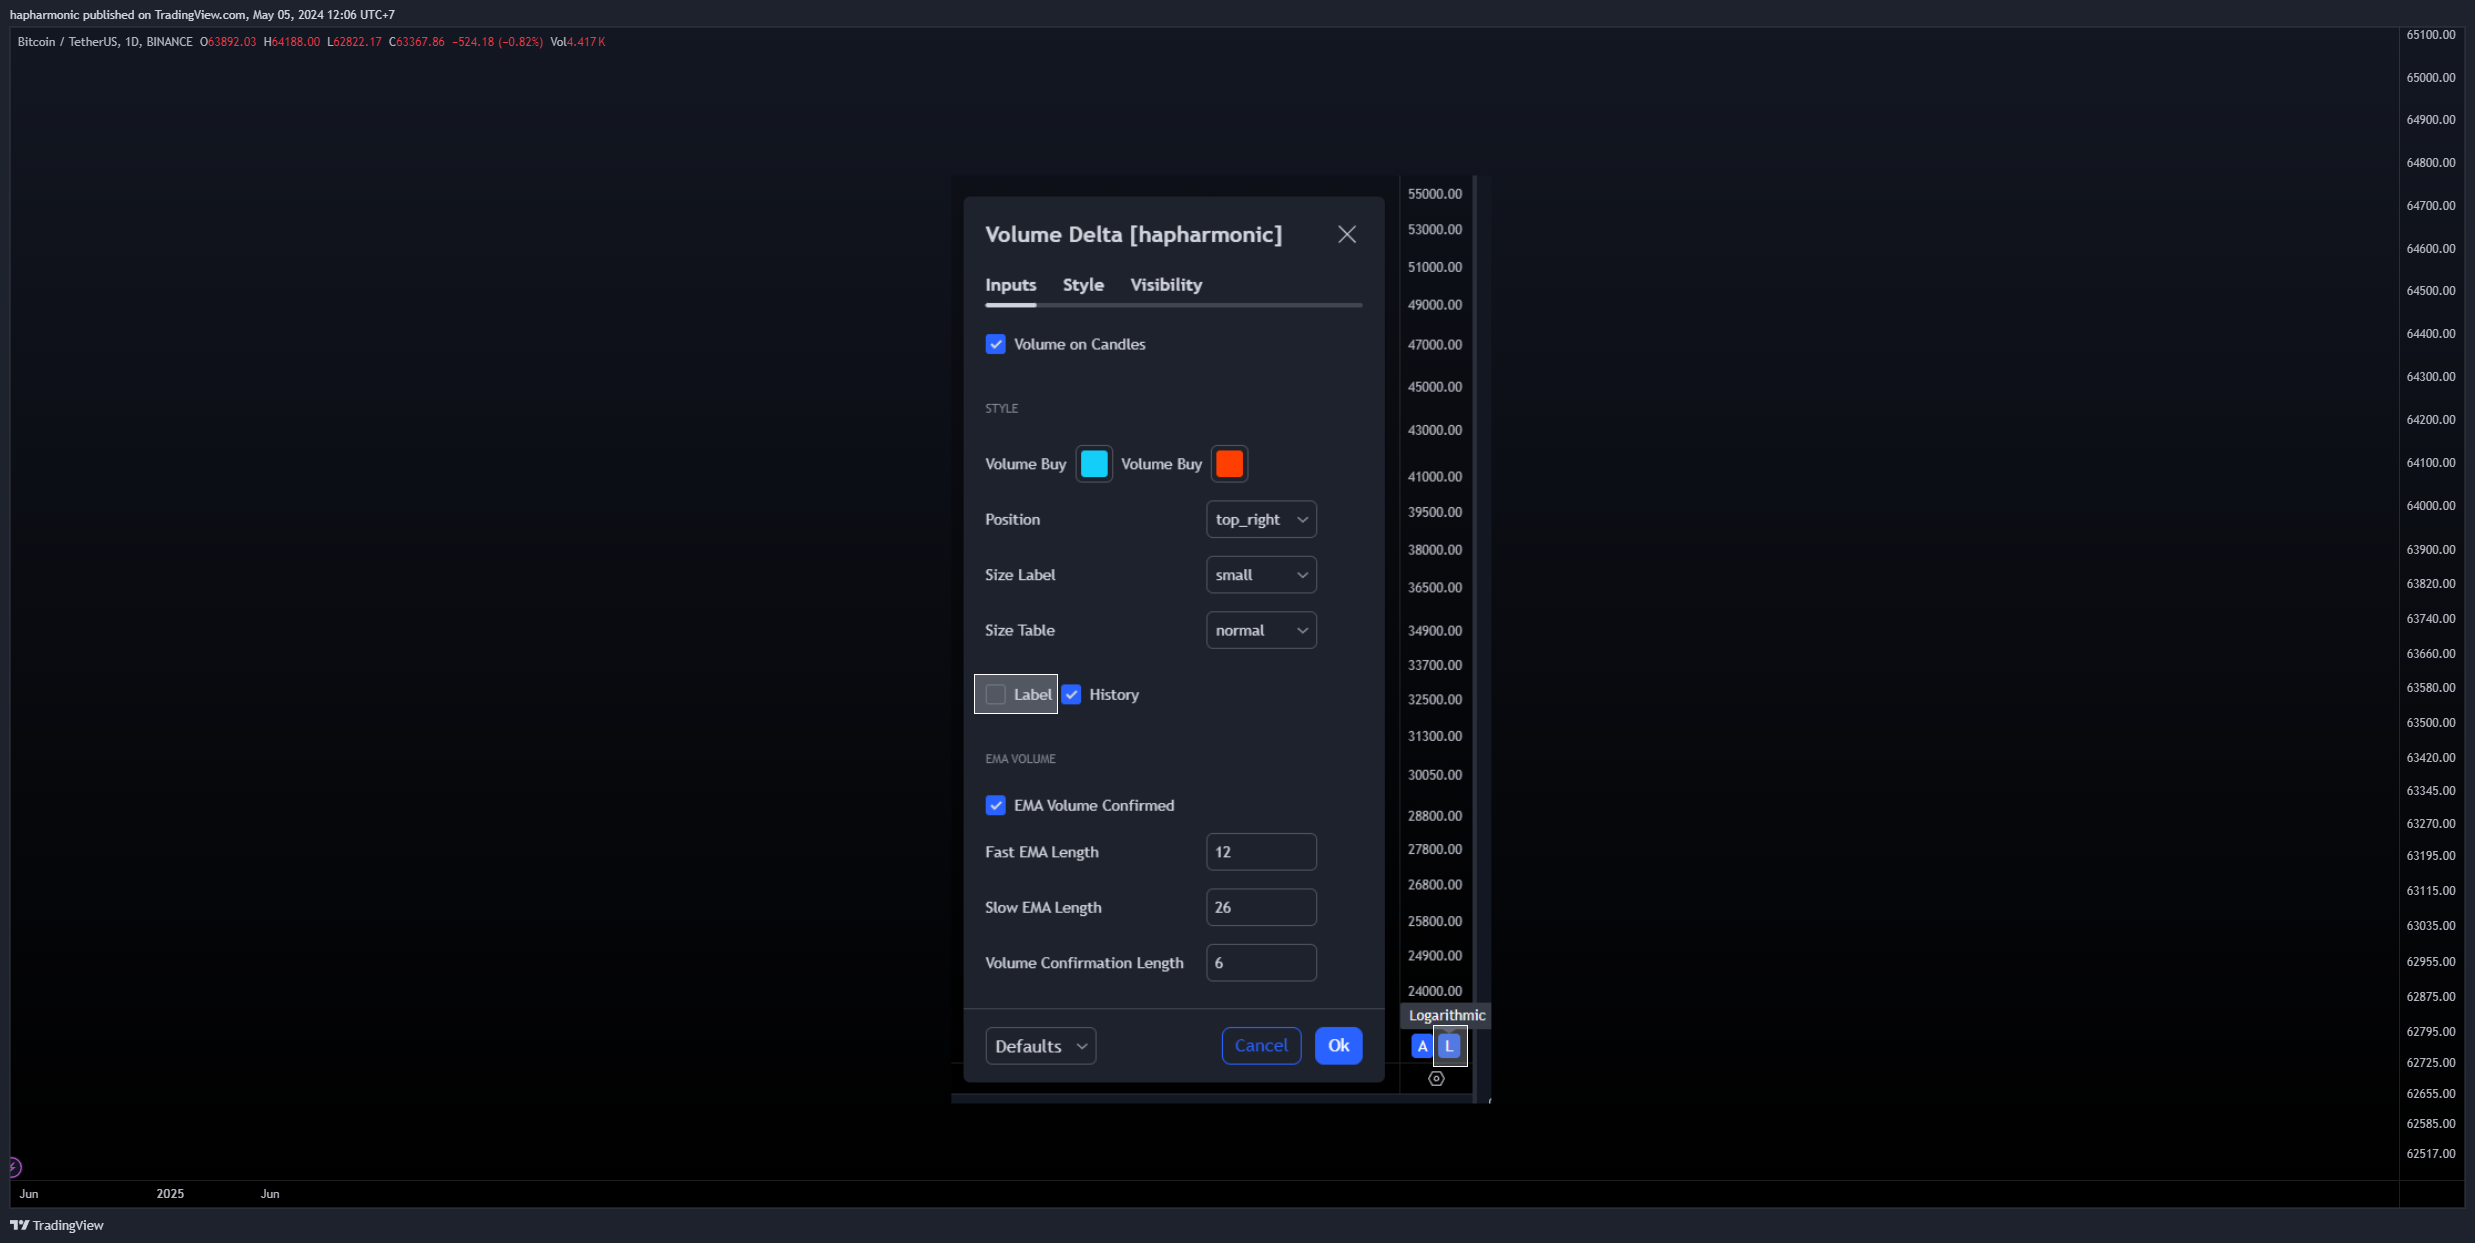Click the Slow EMA Length field
Screen dimensions: 2475x1243
(x=1261, y=907)
